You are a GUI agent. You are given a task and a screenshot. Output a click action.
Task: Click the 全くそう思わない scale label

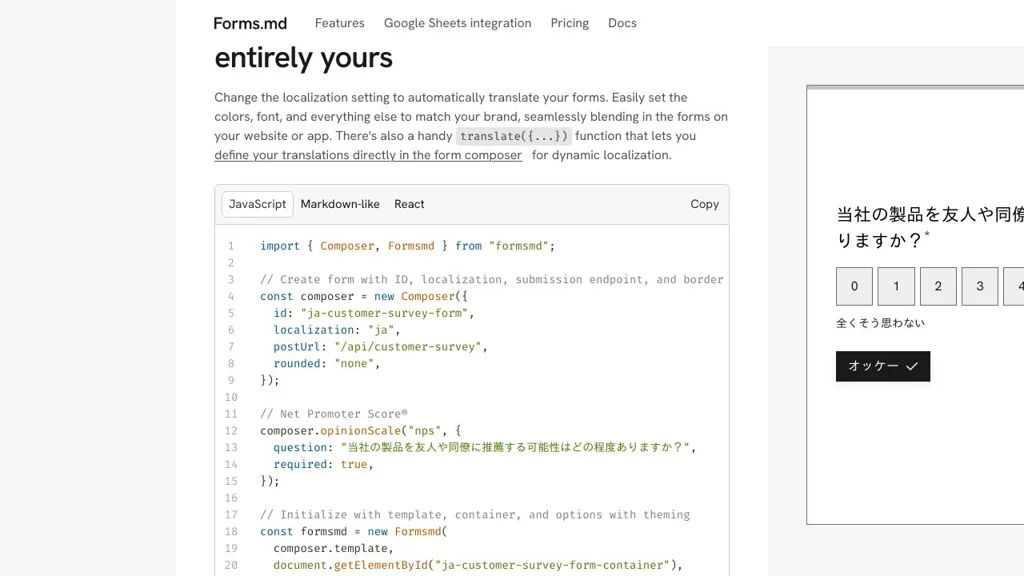click(x=880, y=323)
